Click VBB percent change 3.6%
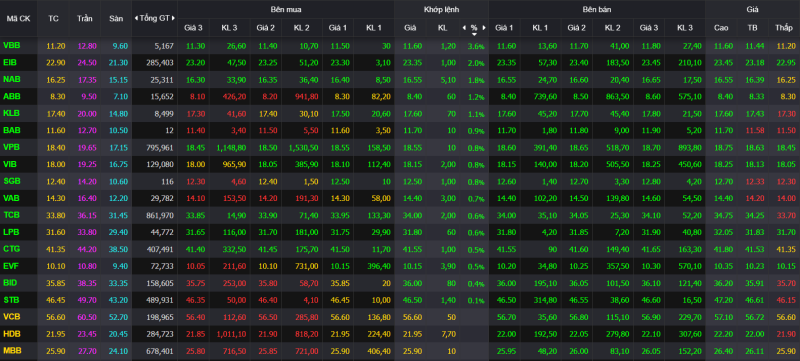The width and height of the screenshot is (800, 361). 476,46
